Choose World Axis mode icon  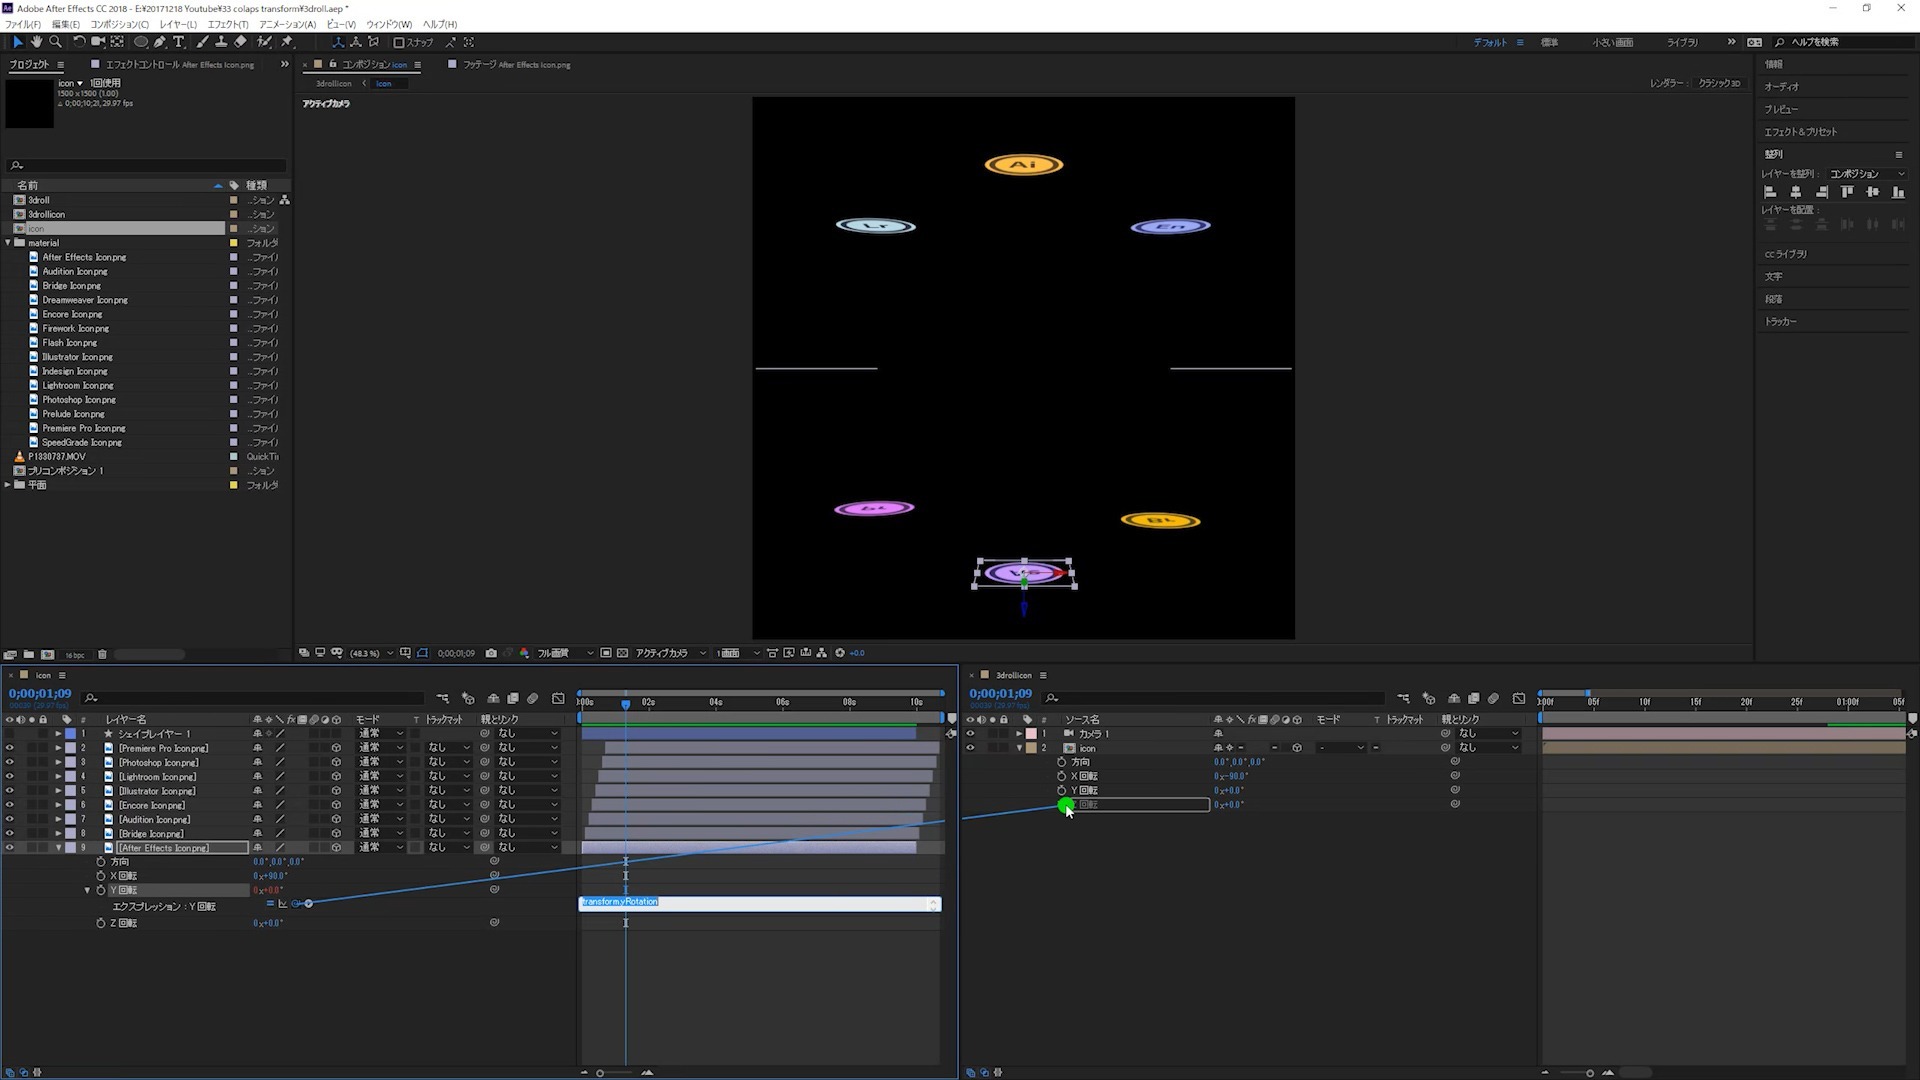(355, 42)
